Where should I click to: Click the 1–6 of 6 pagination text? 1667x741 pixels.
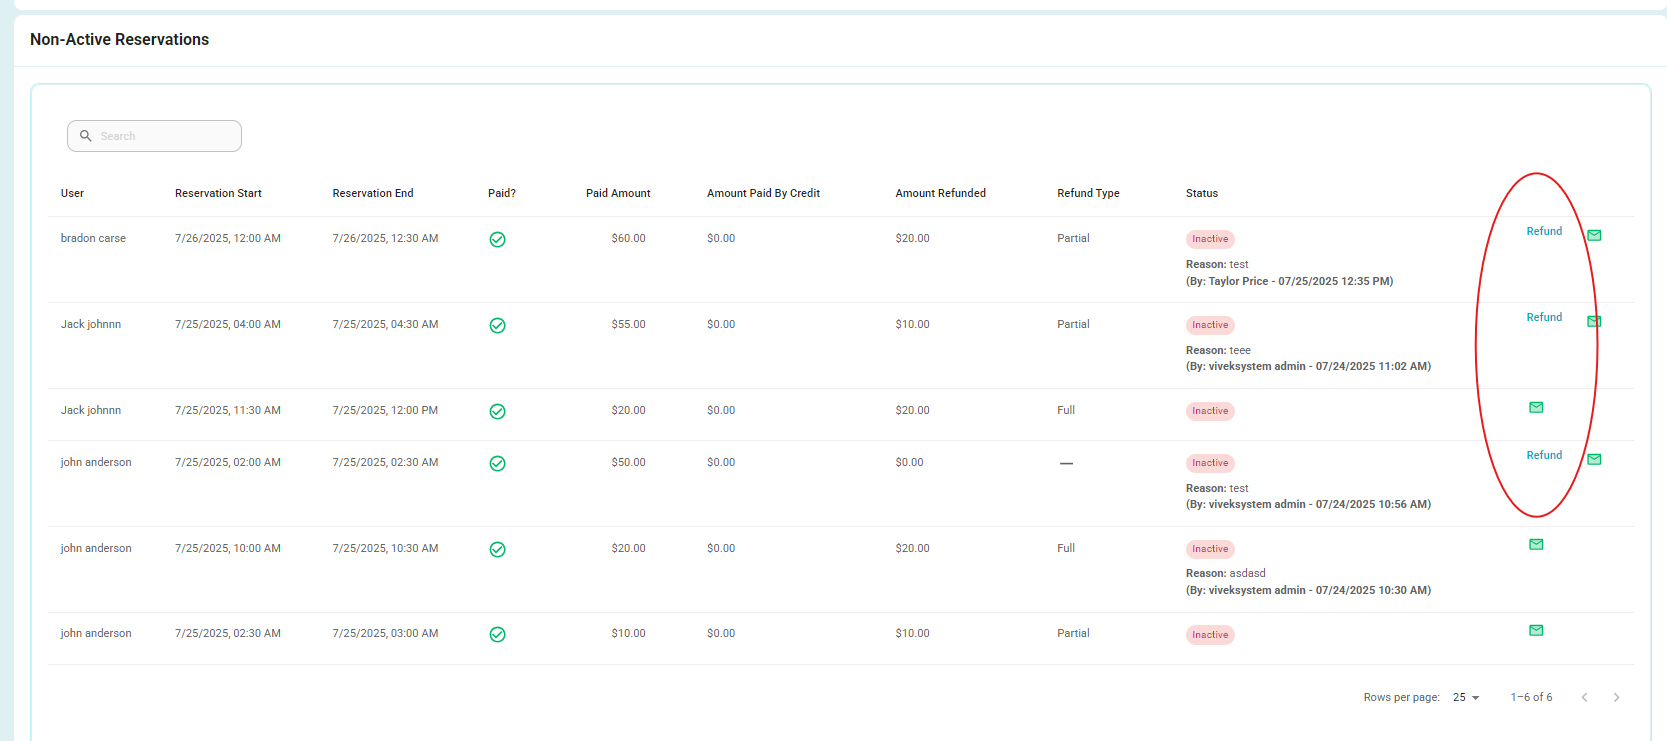(x=1531, y=697)
